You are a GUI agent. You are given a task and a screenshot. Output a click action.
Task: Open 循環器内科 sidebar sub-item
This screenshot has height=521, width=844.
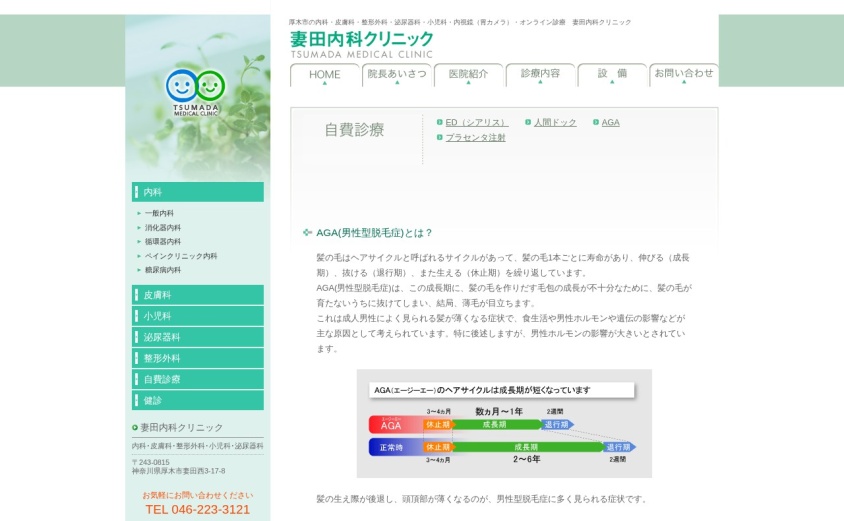tap(163, 242)
